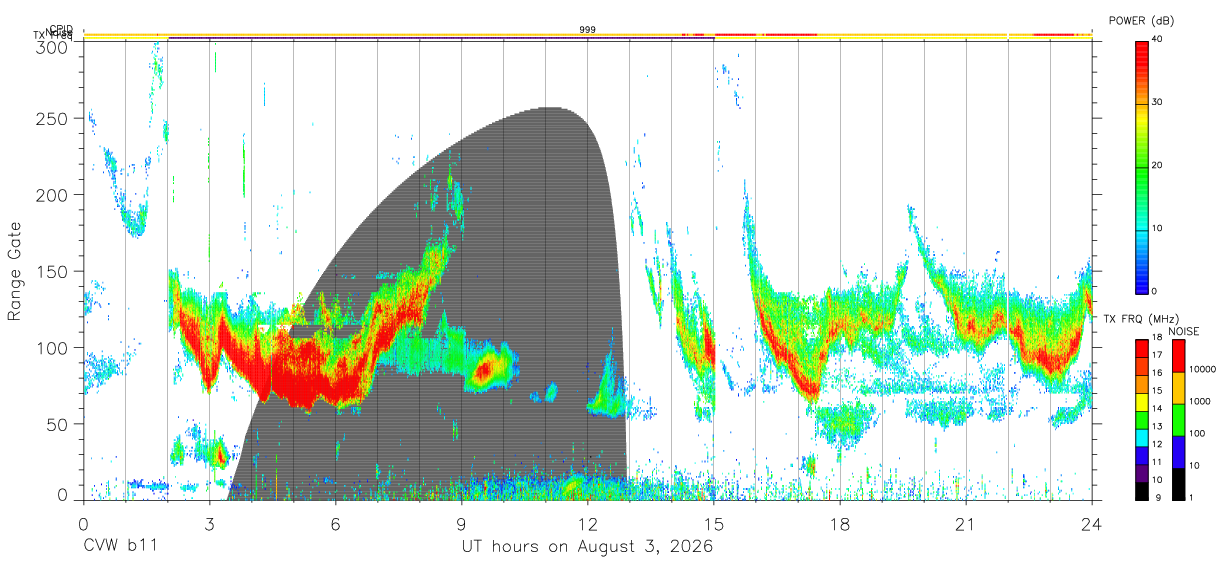Select '13' on the TX FRQ scale
This screenshot has width=1228, height=567.
pyautogui.click(x=1158, y=426)
